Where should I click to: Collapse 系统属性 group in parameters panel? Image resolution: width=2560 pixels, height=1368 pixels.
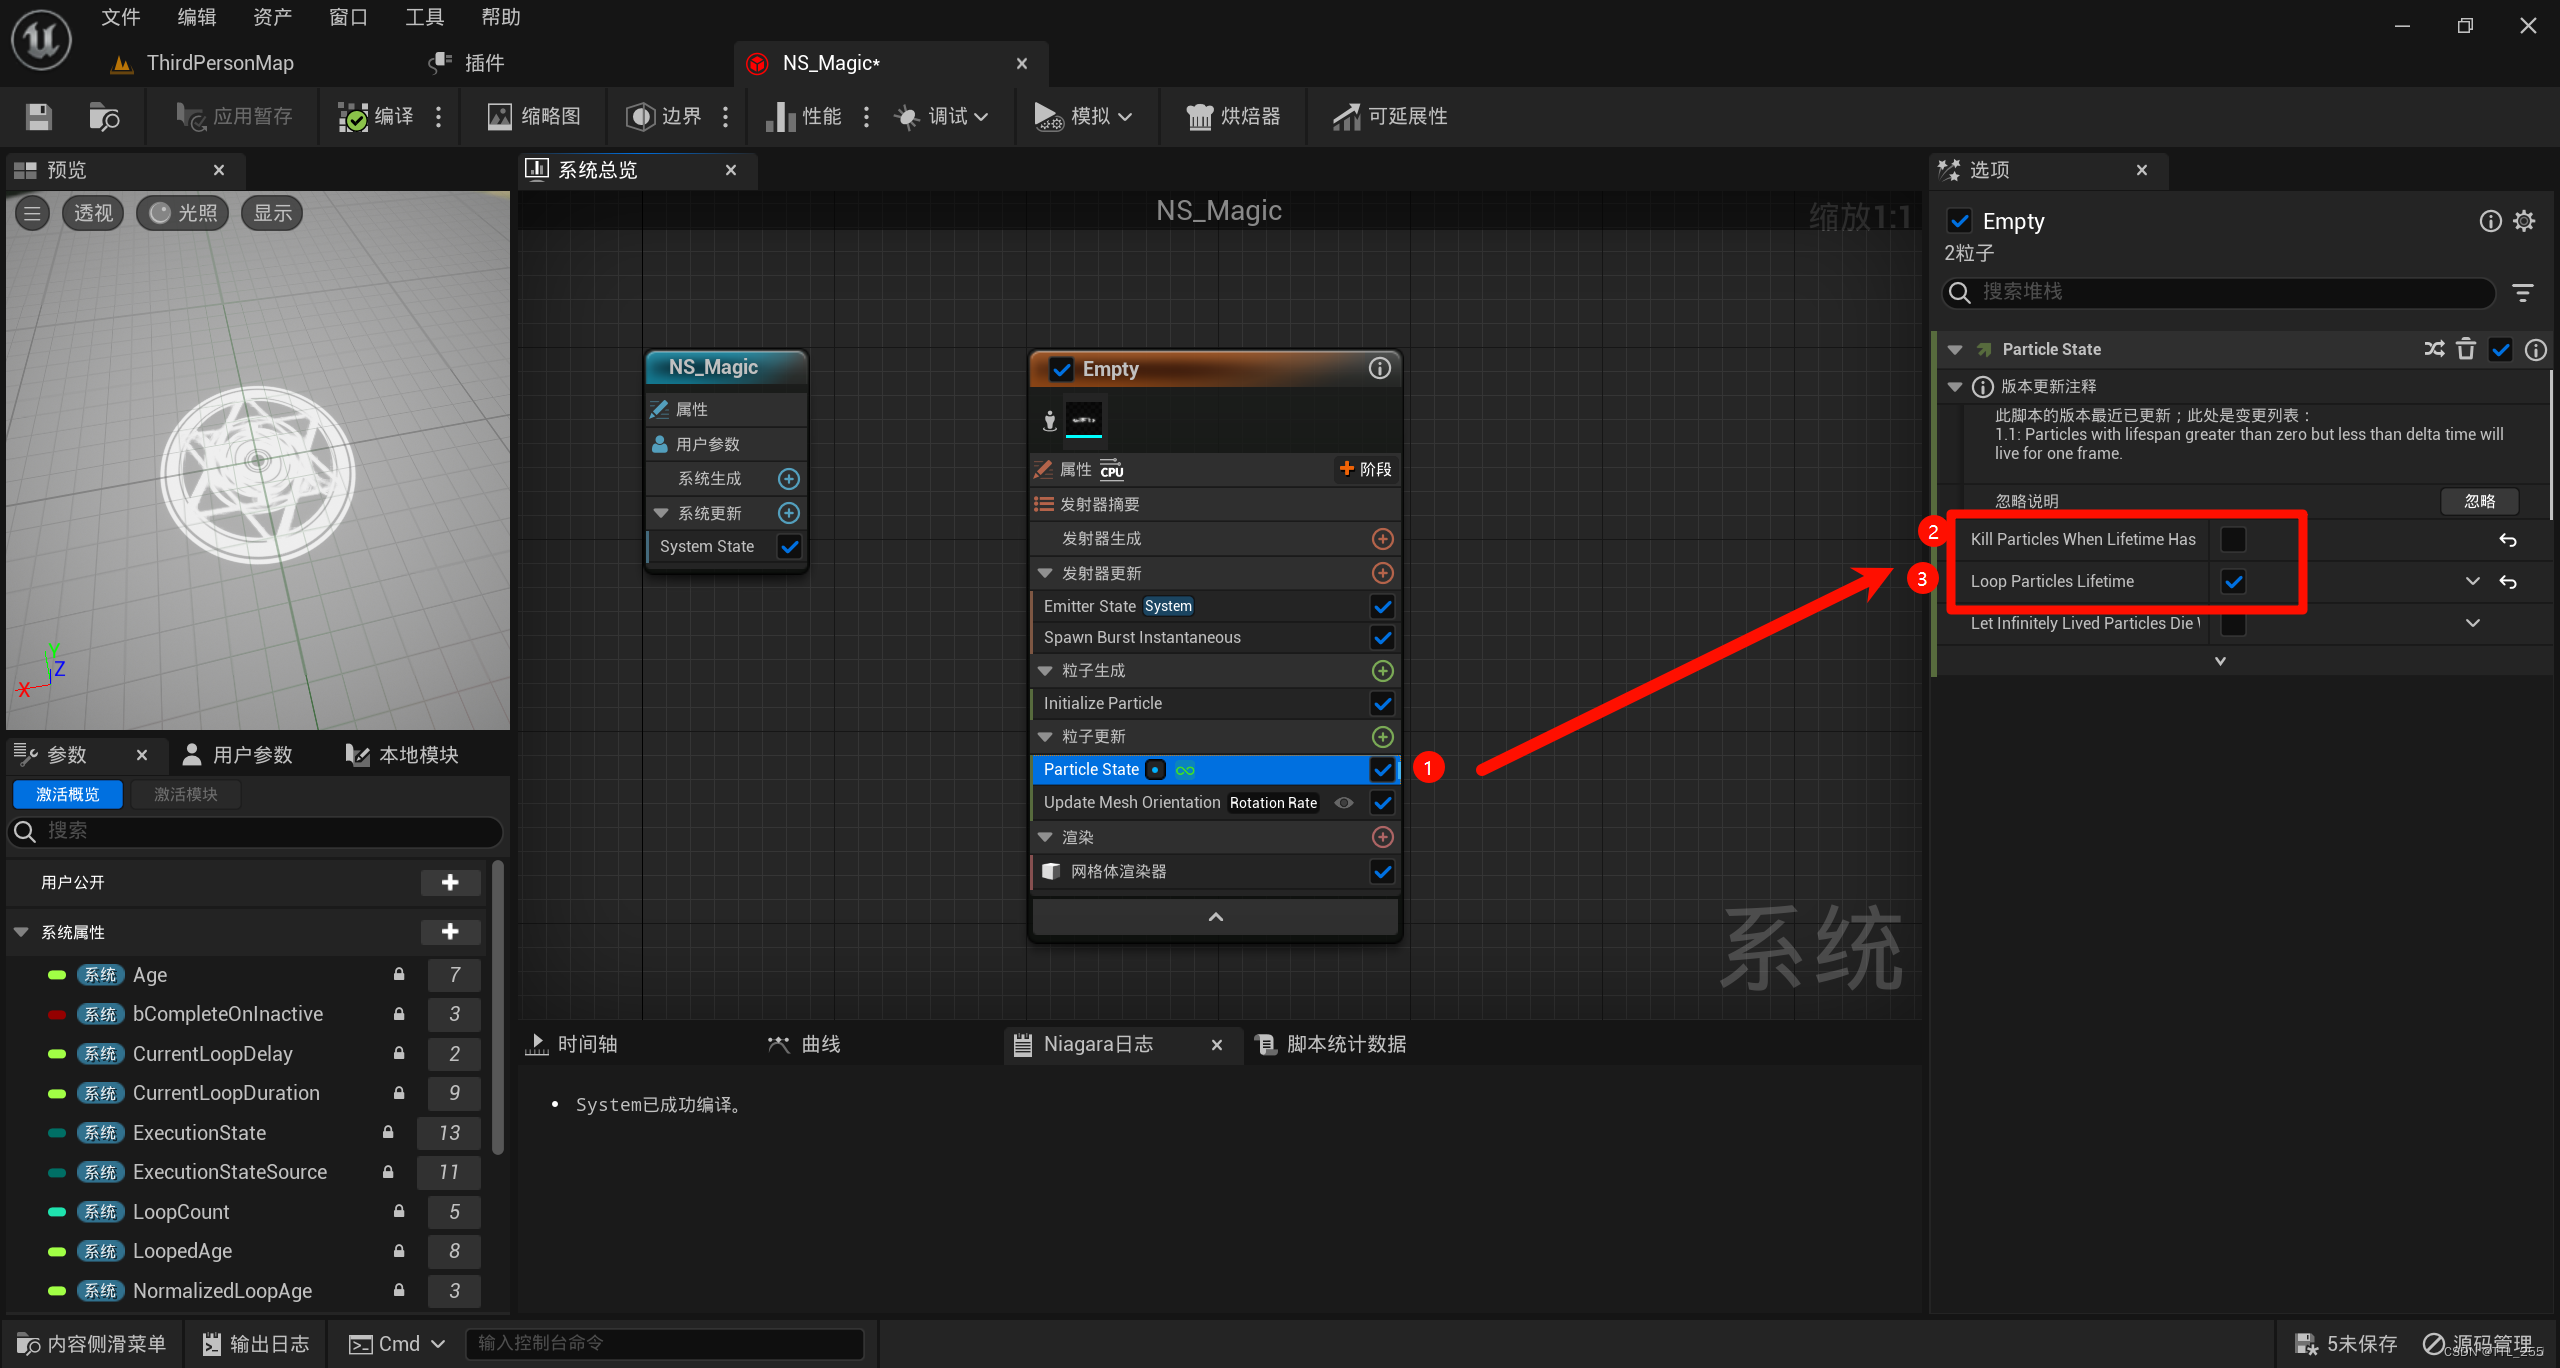(21, 932)
